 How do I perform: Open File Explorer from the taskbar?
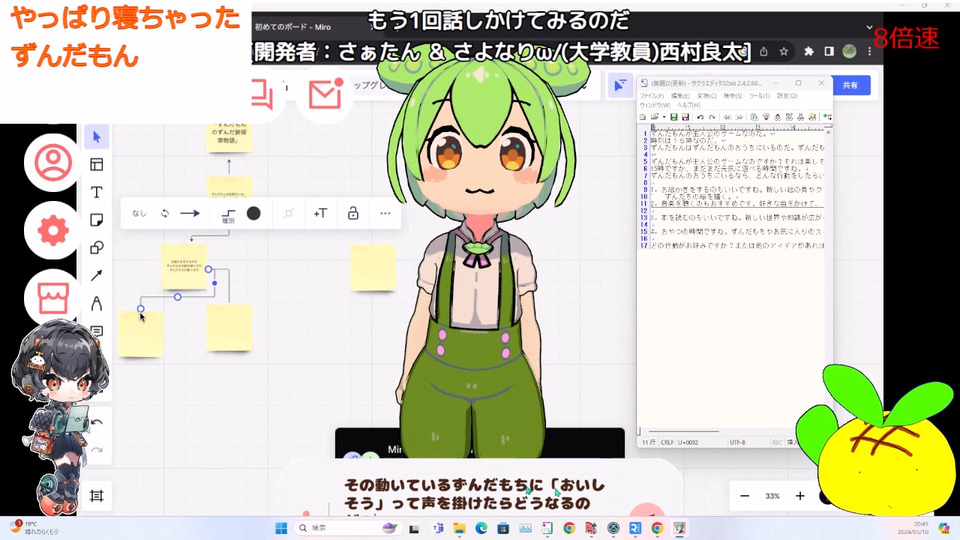(459, 528)
